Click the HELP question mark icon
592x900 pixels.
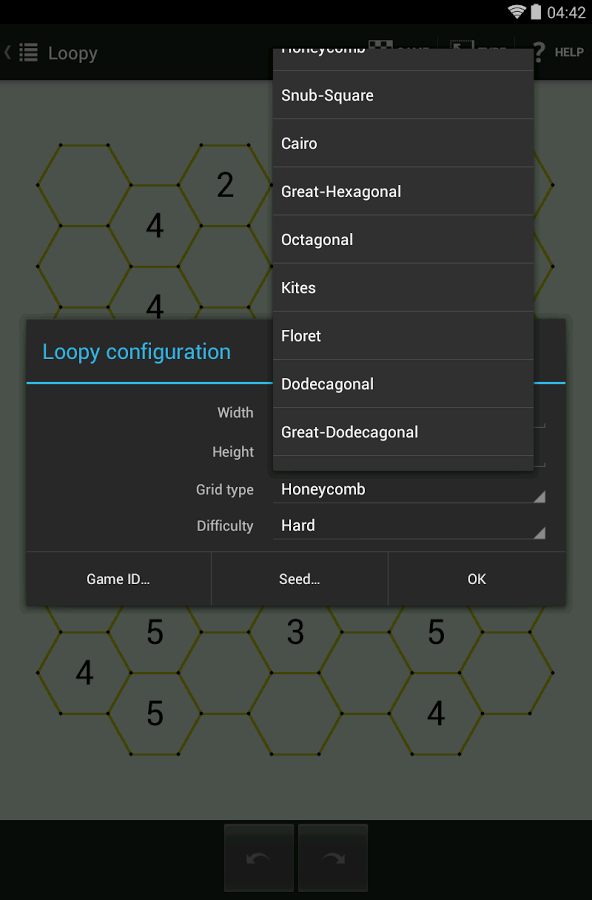pyautogui.click(x=539, y=52)
